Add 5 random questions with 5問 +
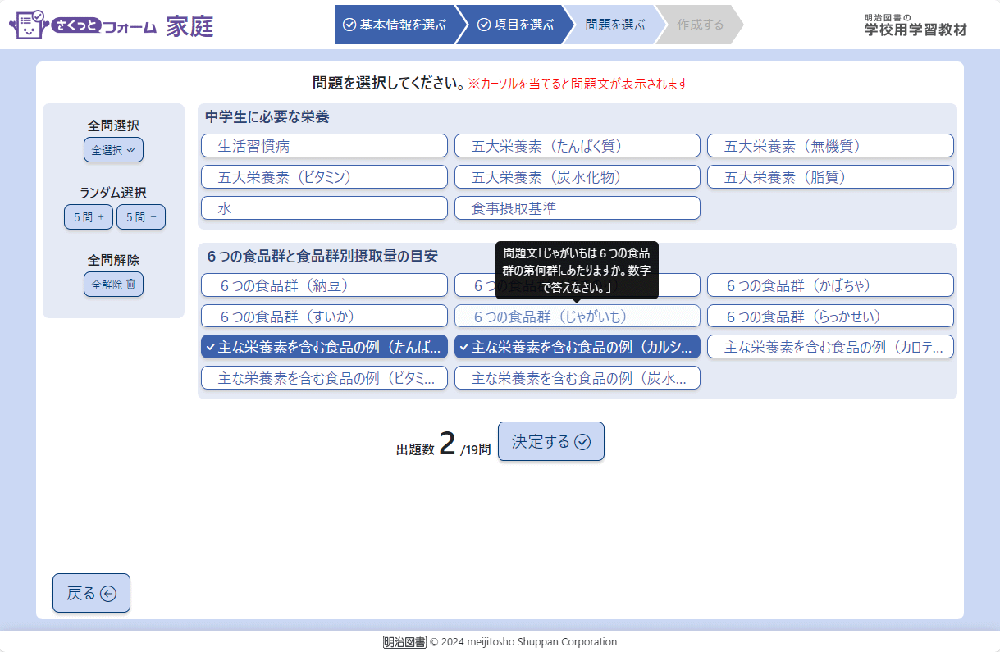The image size is (1000, 652). click(88, 217)
